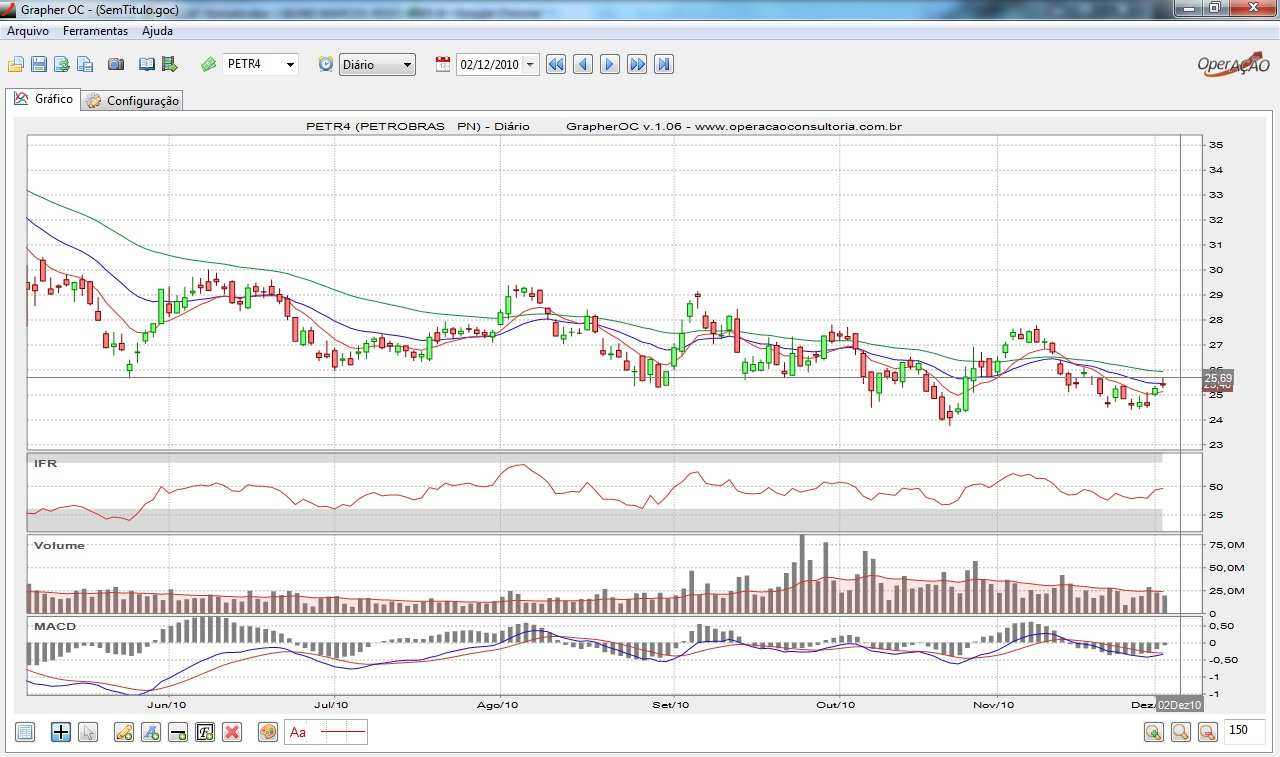Click the 02Dez10 date marker label

[x=1178, y=705]
